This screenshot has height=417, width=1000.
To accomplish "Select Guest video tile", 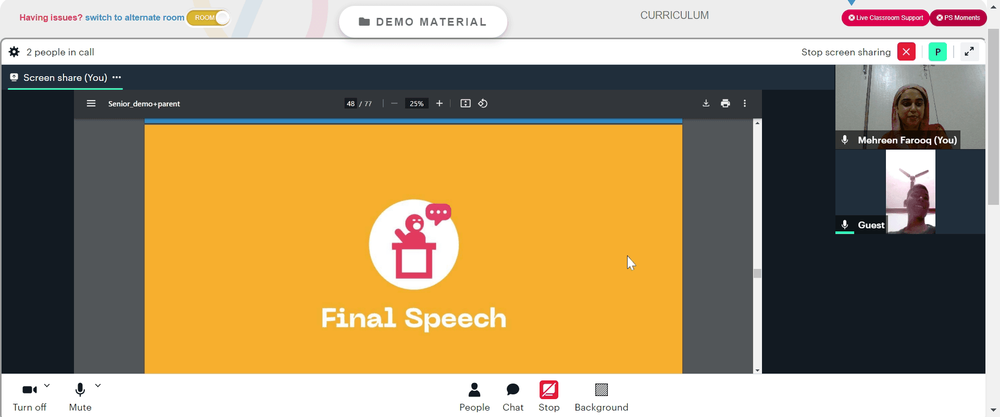I will pyautogui.click(x=909, y=191).
